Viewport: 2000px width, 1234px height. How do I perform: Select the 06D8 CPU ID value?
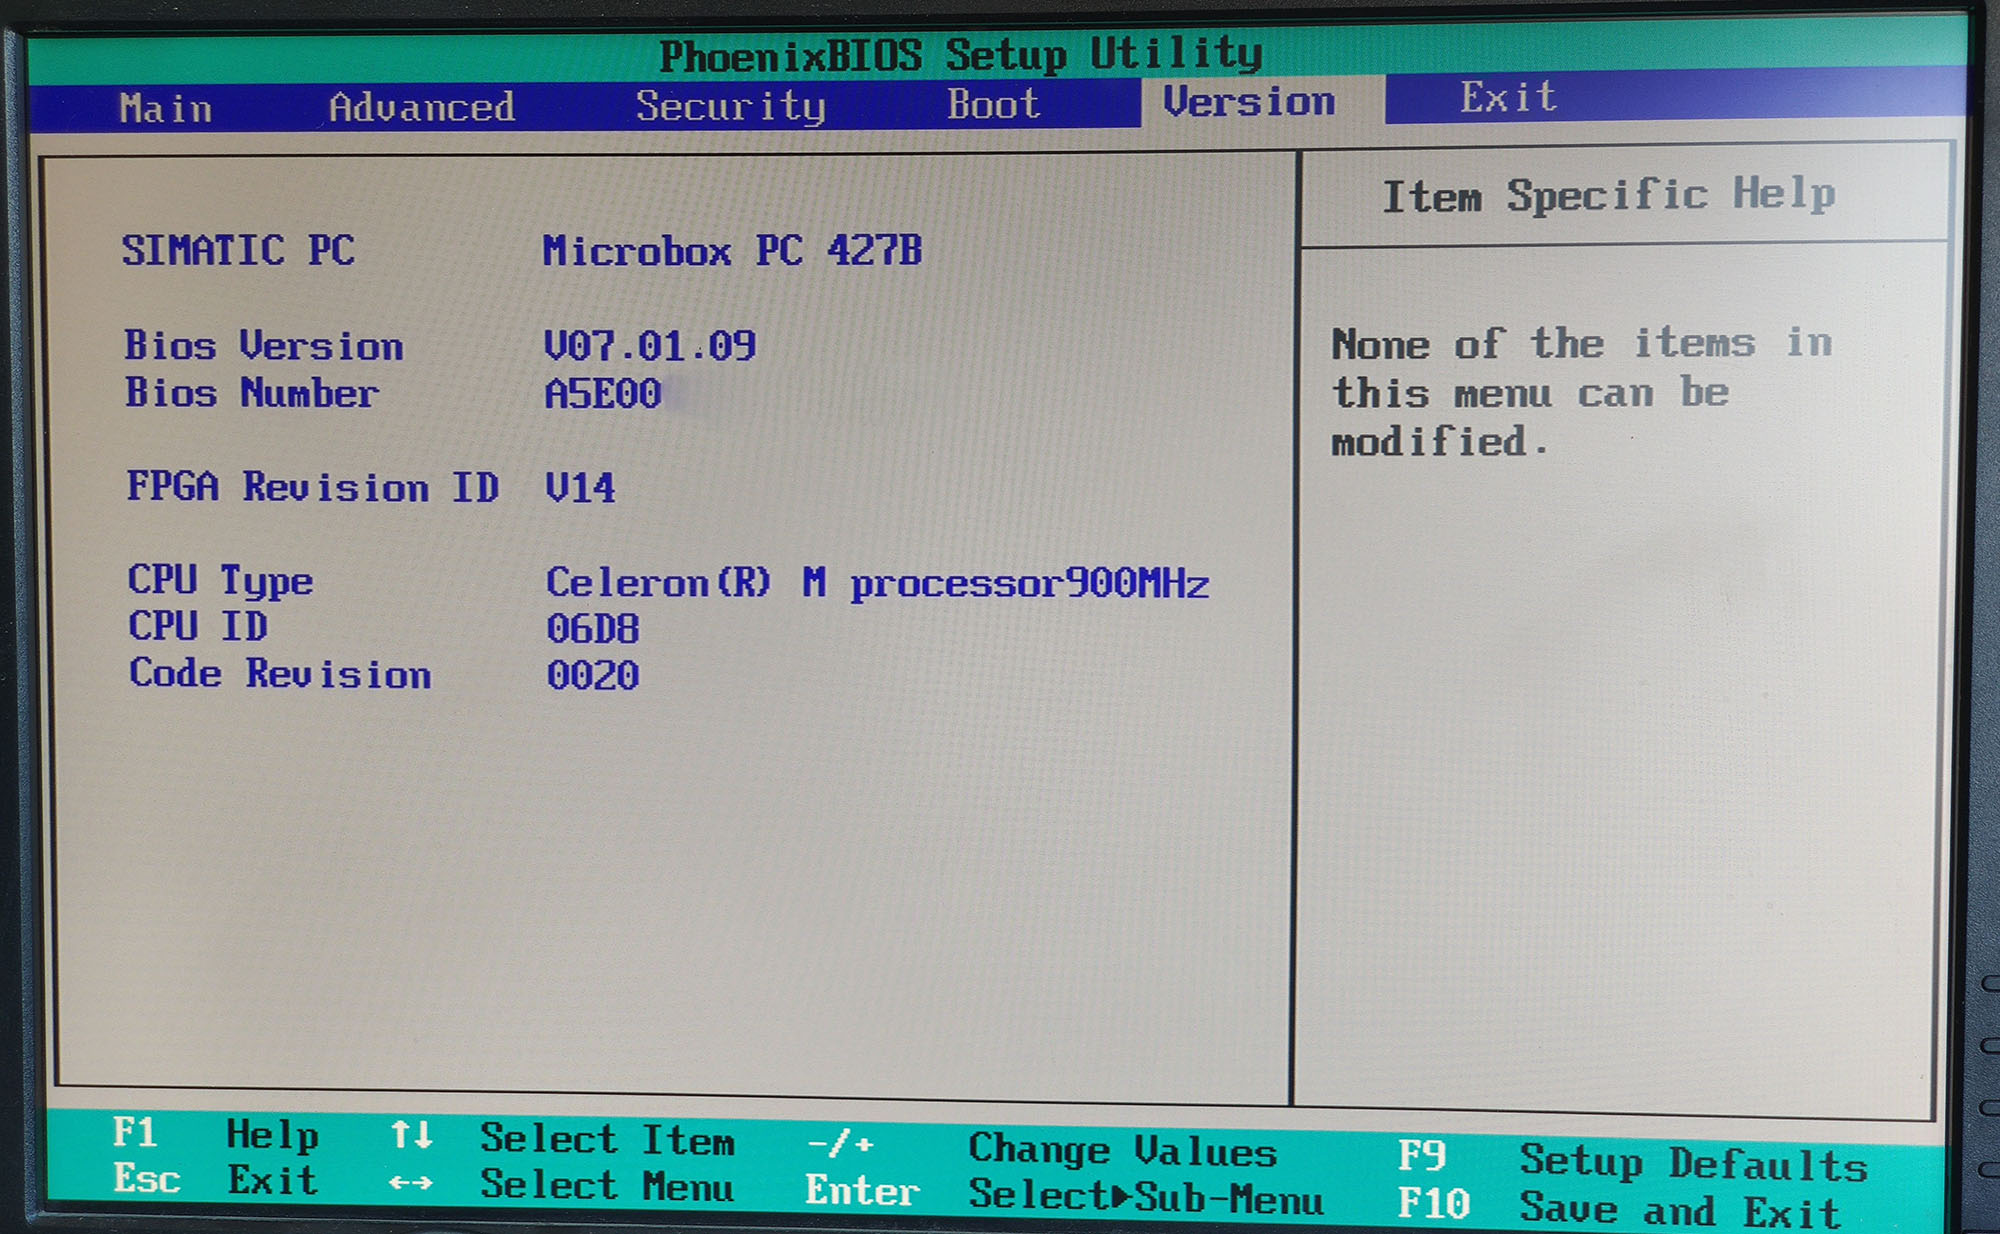tap(593, 629)
